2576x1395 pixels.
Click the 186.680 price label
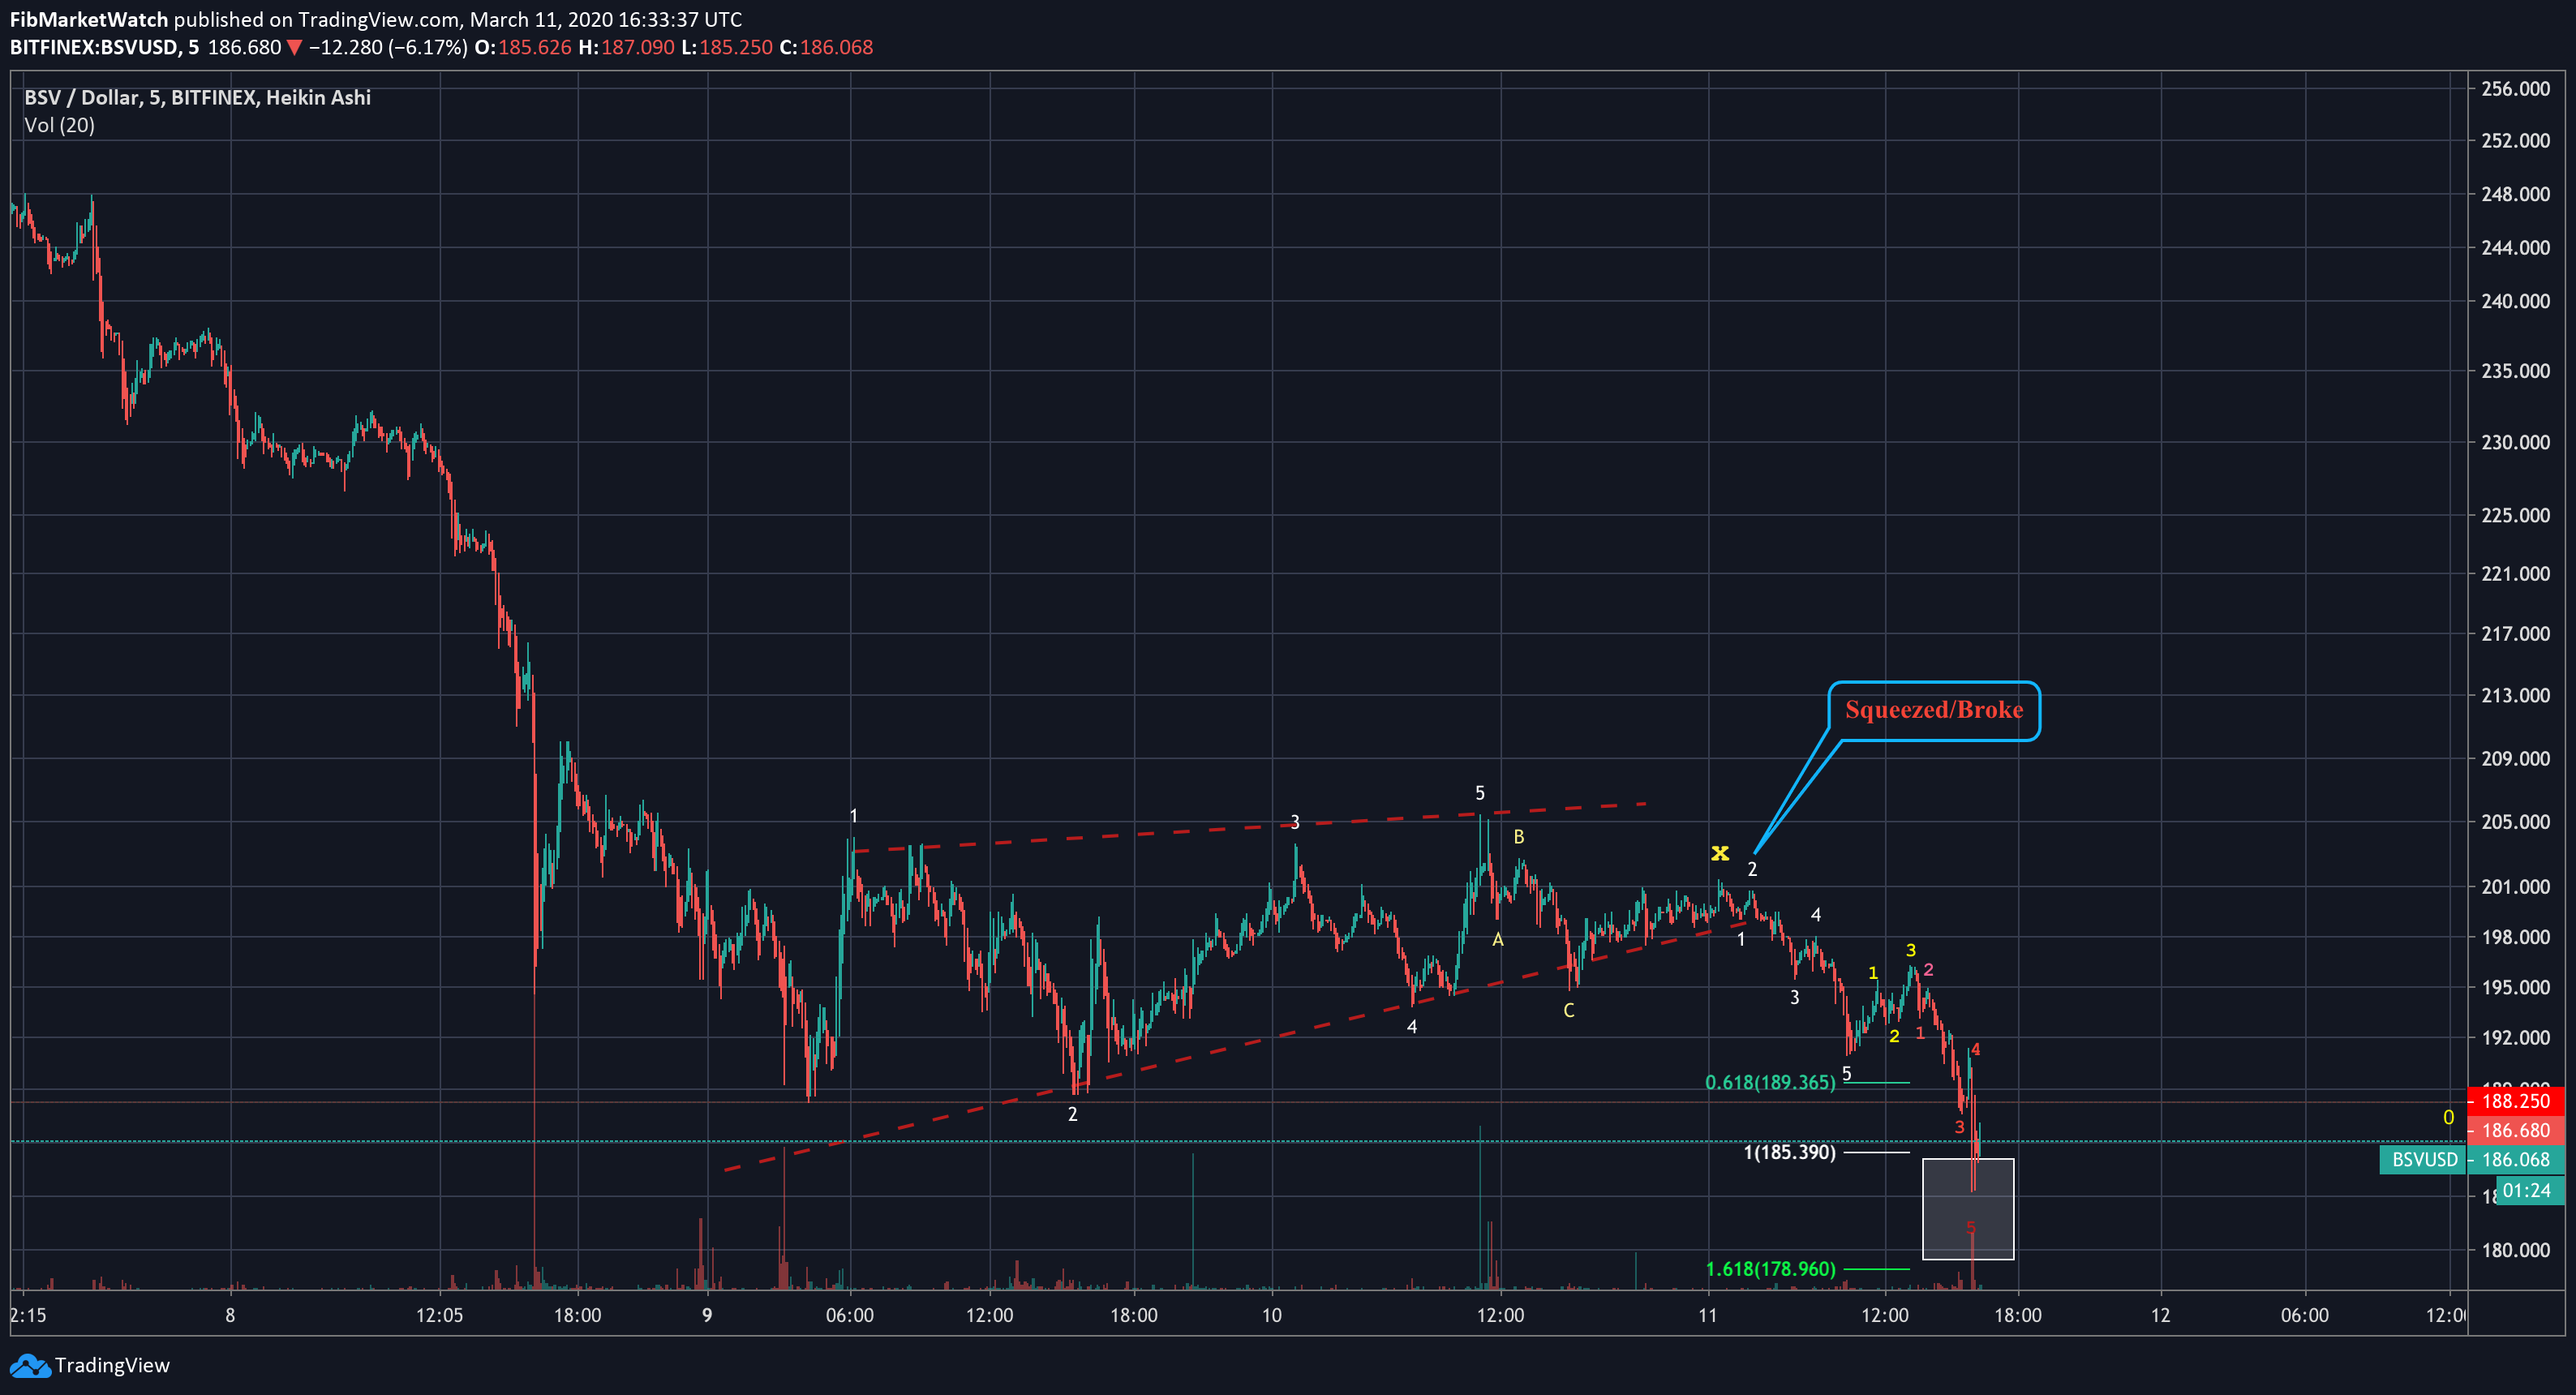(2516, 1130)
